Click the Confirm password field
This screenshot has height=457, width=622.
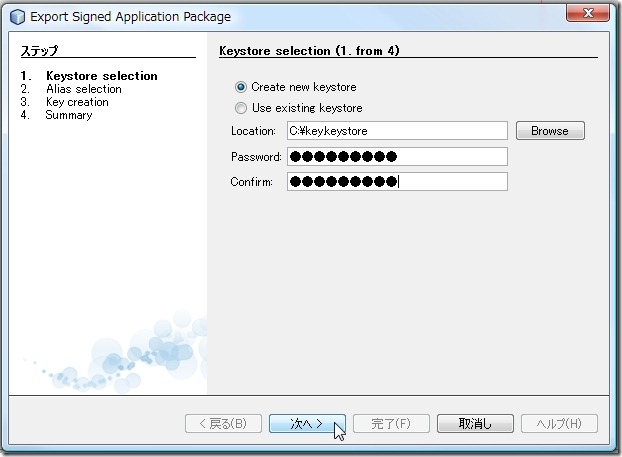[x=397, y=181]
